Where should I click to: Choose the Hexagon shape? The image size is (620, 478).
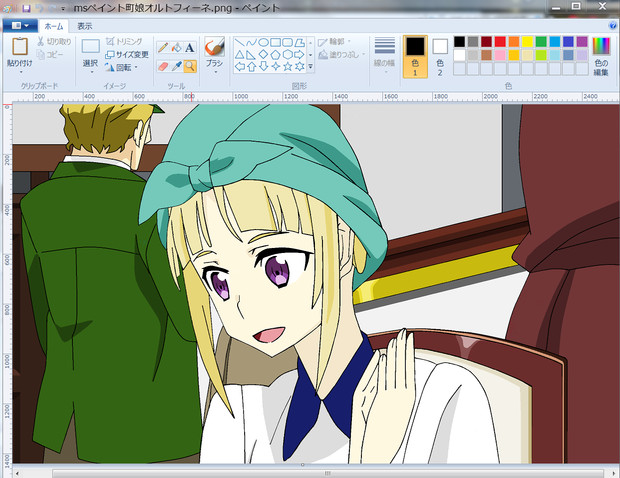(x=287, y=55)
